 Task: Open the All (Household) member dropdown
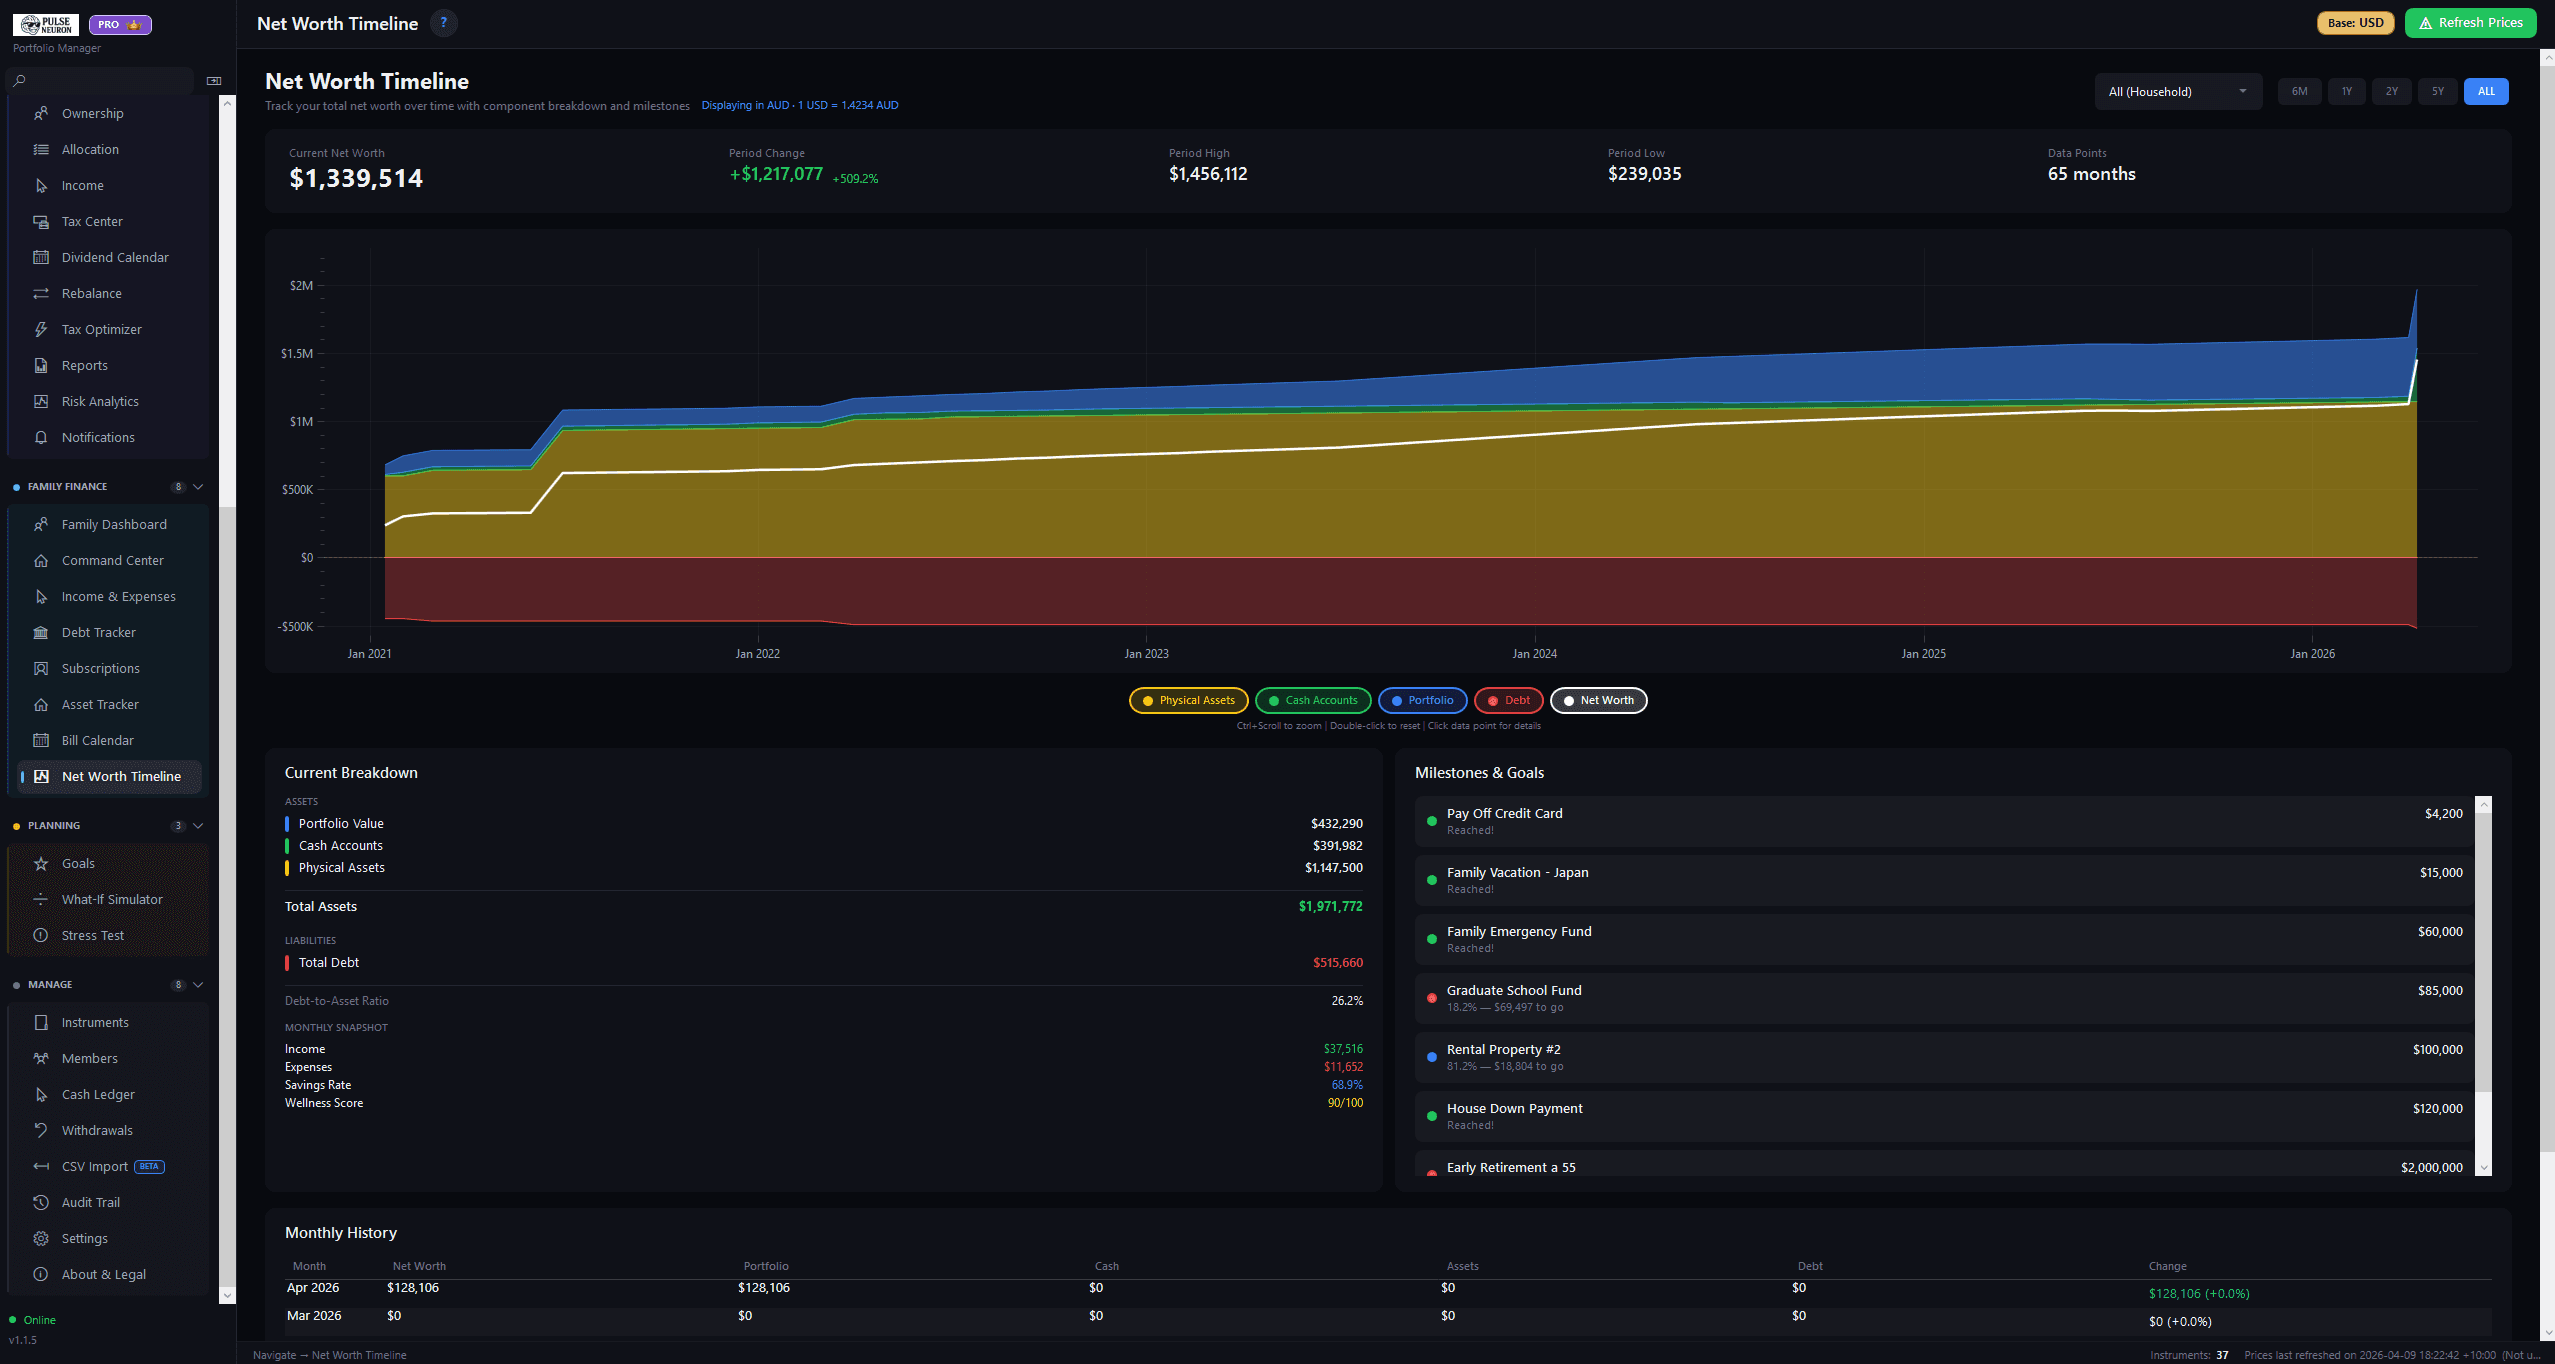pos(2178,91)
